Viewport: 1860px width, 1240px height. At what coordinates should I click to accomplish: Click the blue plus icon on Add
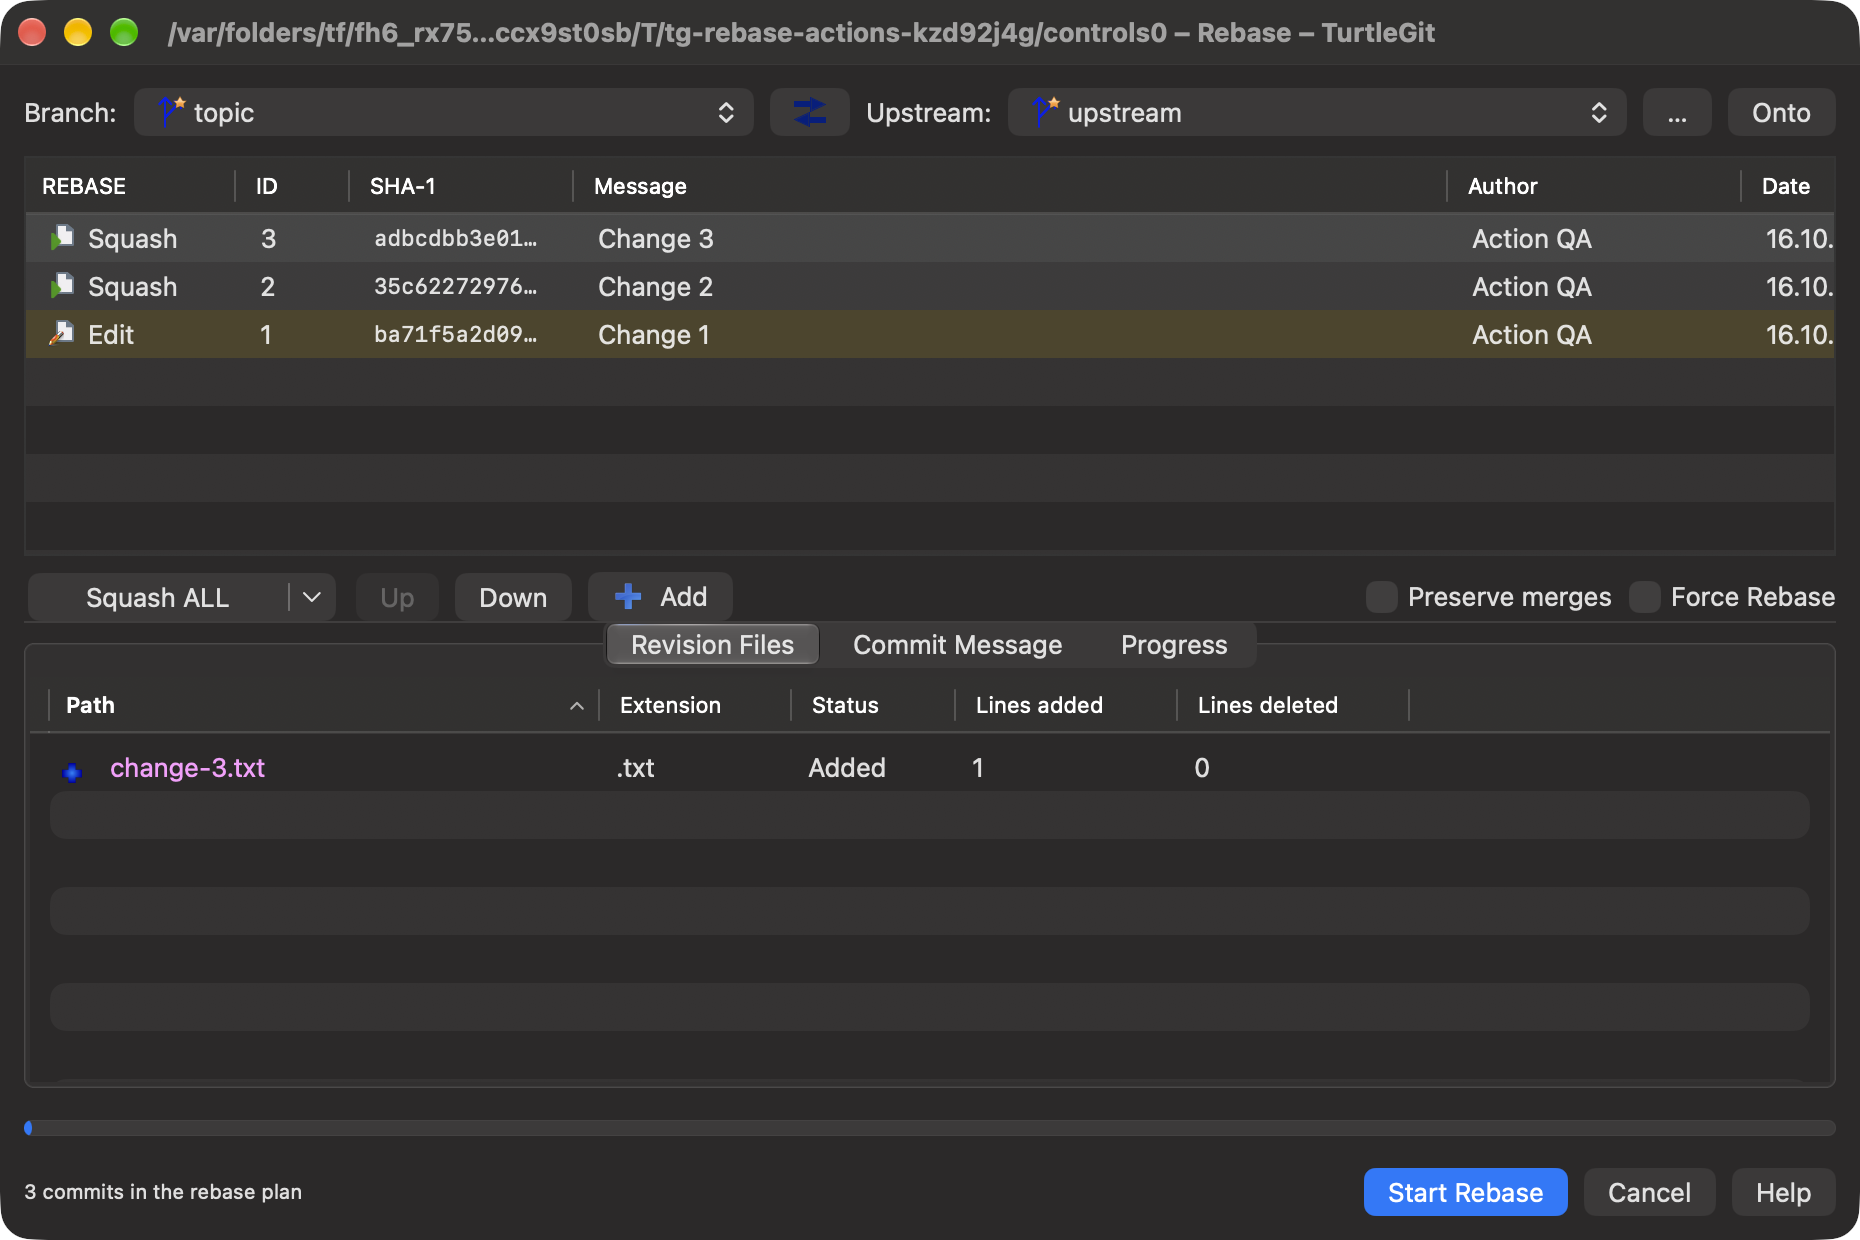(628, 597)
